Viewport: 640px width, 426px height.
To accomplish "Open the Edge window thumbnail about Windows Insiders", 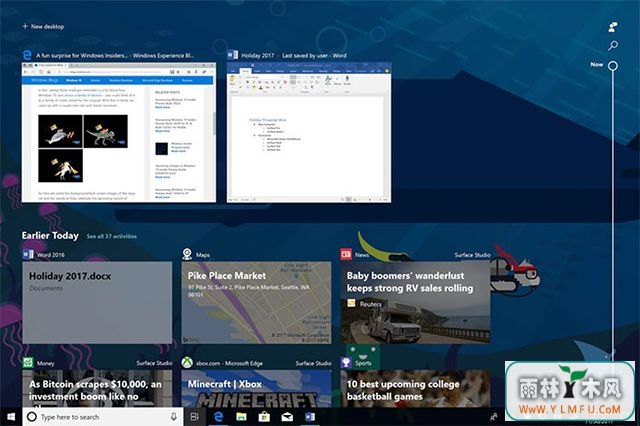I will 119,132.
